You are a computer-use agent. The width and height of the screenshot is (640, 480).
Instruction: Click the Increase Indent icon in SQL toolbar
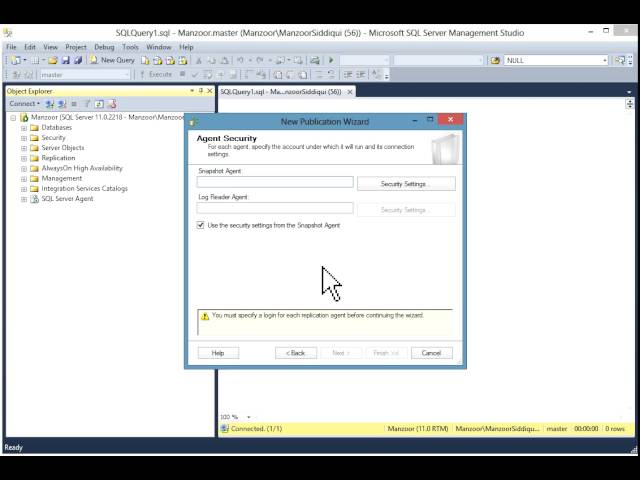point(360,75)
